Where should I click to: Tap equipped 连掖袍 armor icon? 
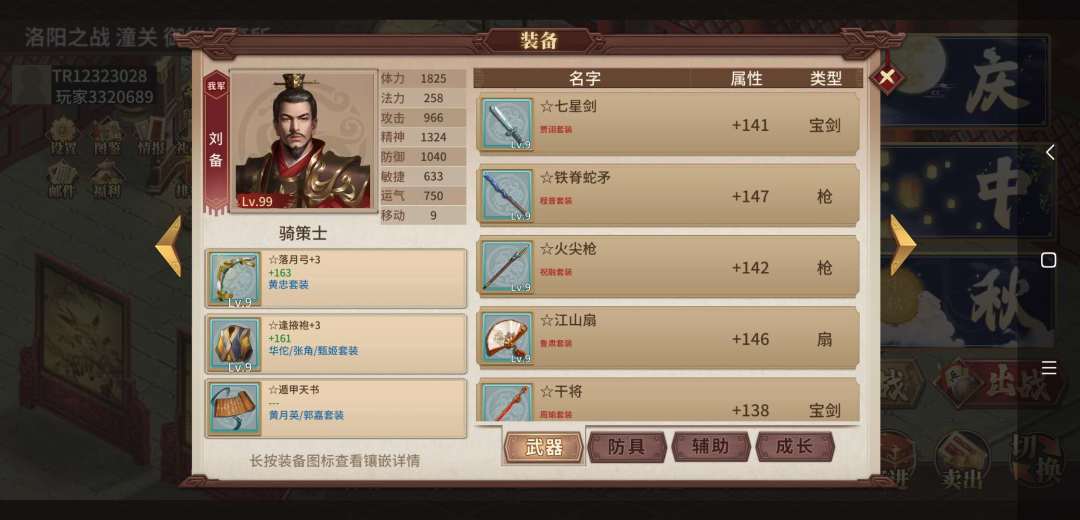tap(235, 344)
